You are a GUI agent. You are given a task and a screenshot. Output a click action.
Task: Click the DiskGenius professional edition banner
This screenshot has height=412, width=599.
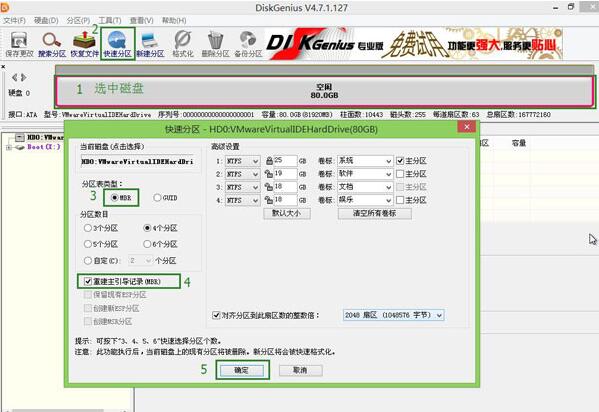pyautogui.click(x=414, y=44)
